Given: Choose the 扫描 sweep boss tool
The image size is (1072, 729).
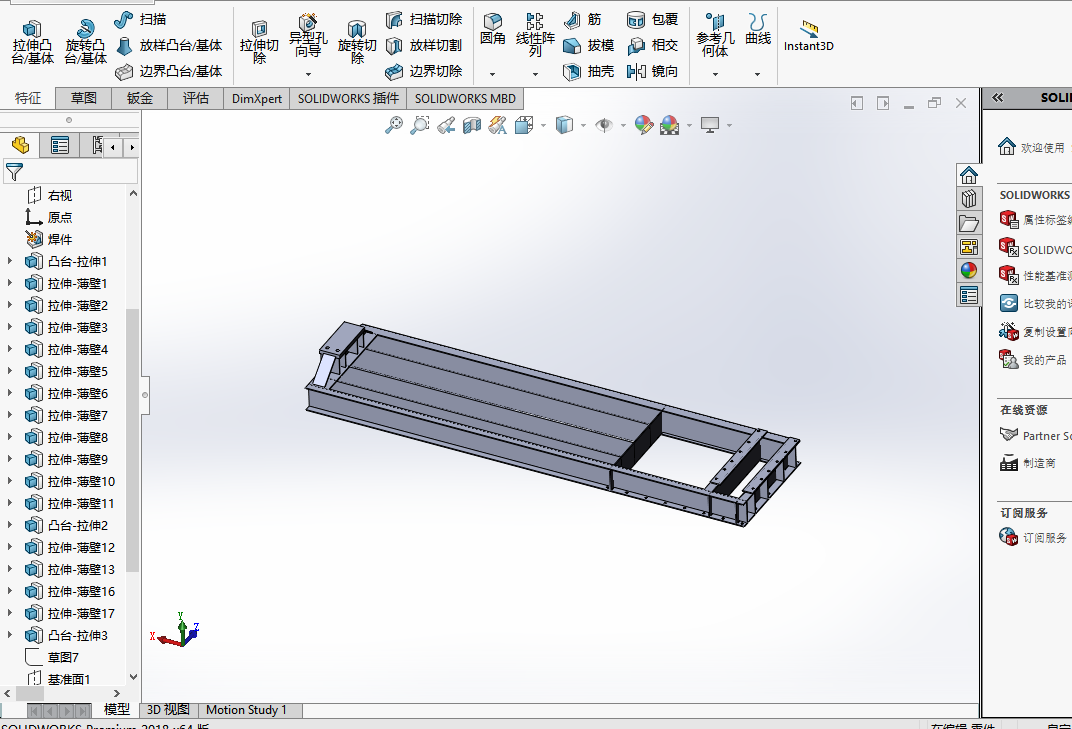Looking at the screenshot, I should pos(140,19).
